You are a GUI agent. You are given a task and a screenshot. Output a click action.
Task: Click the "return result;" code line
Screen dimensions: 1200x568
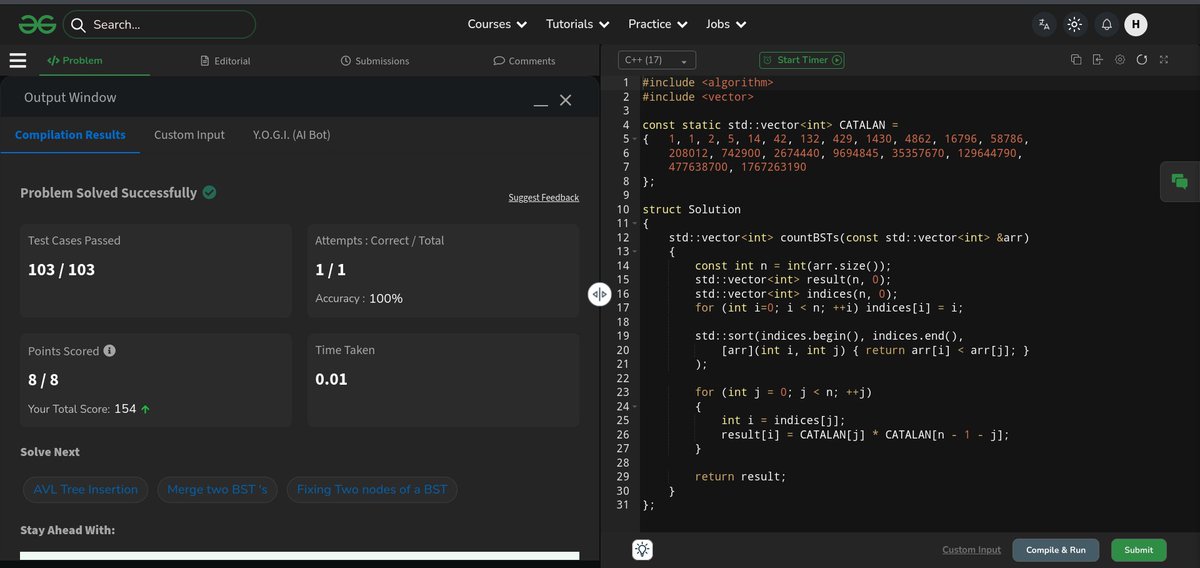[740, 477]
